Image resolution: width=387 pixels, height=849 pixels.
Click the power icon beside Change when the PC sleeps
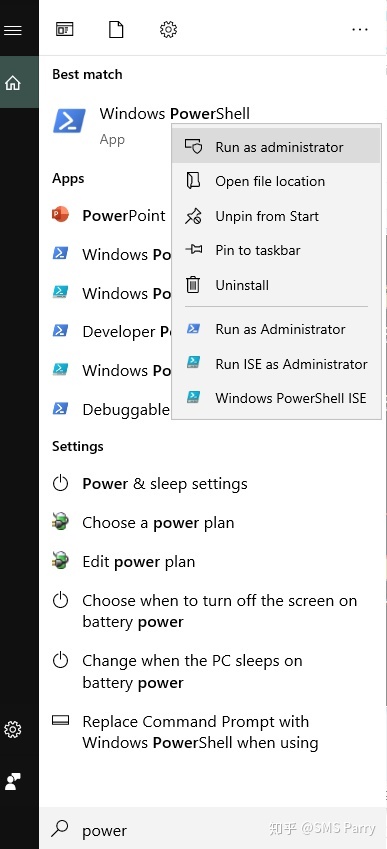tap(60, 660)
